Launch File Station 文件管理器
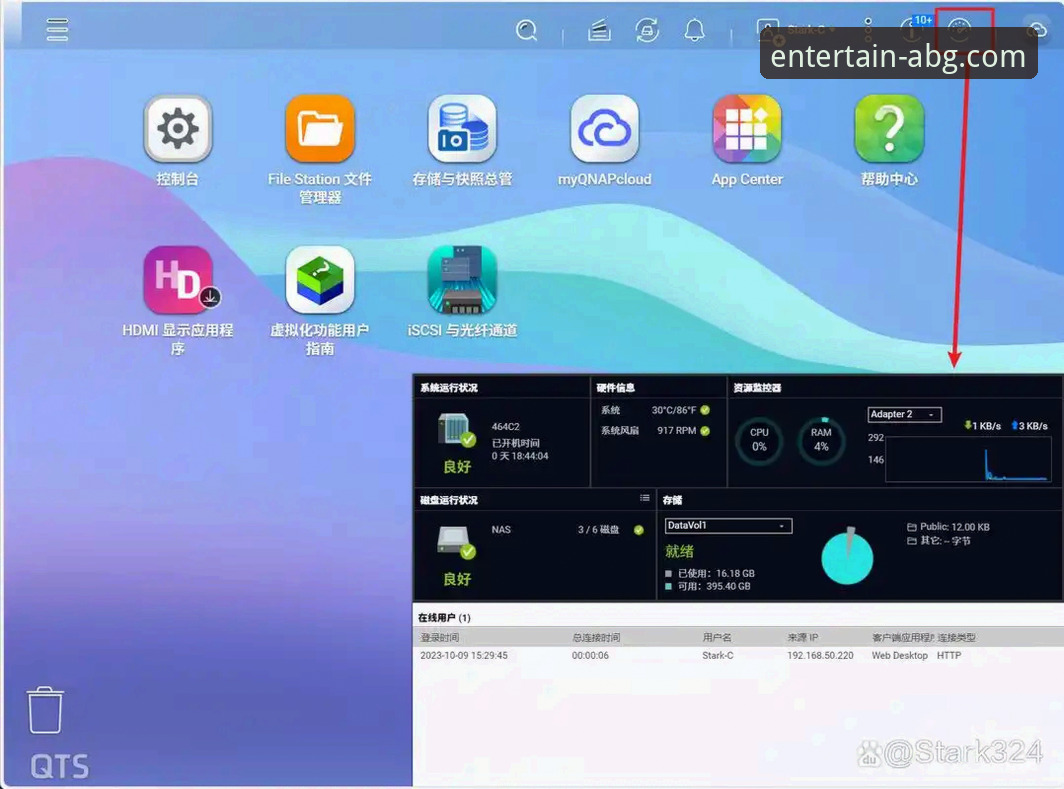This screenshot has height=789, width=1064. pyautogui.click(x=320, y=128)
